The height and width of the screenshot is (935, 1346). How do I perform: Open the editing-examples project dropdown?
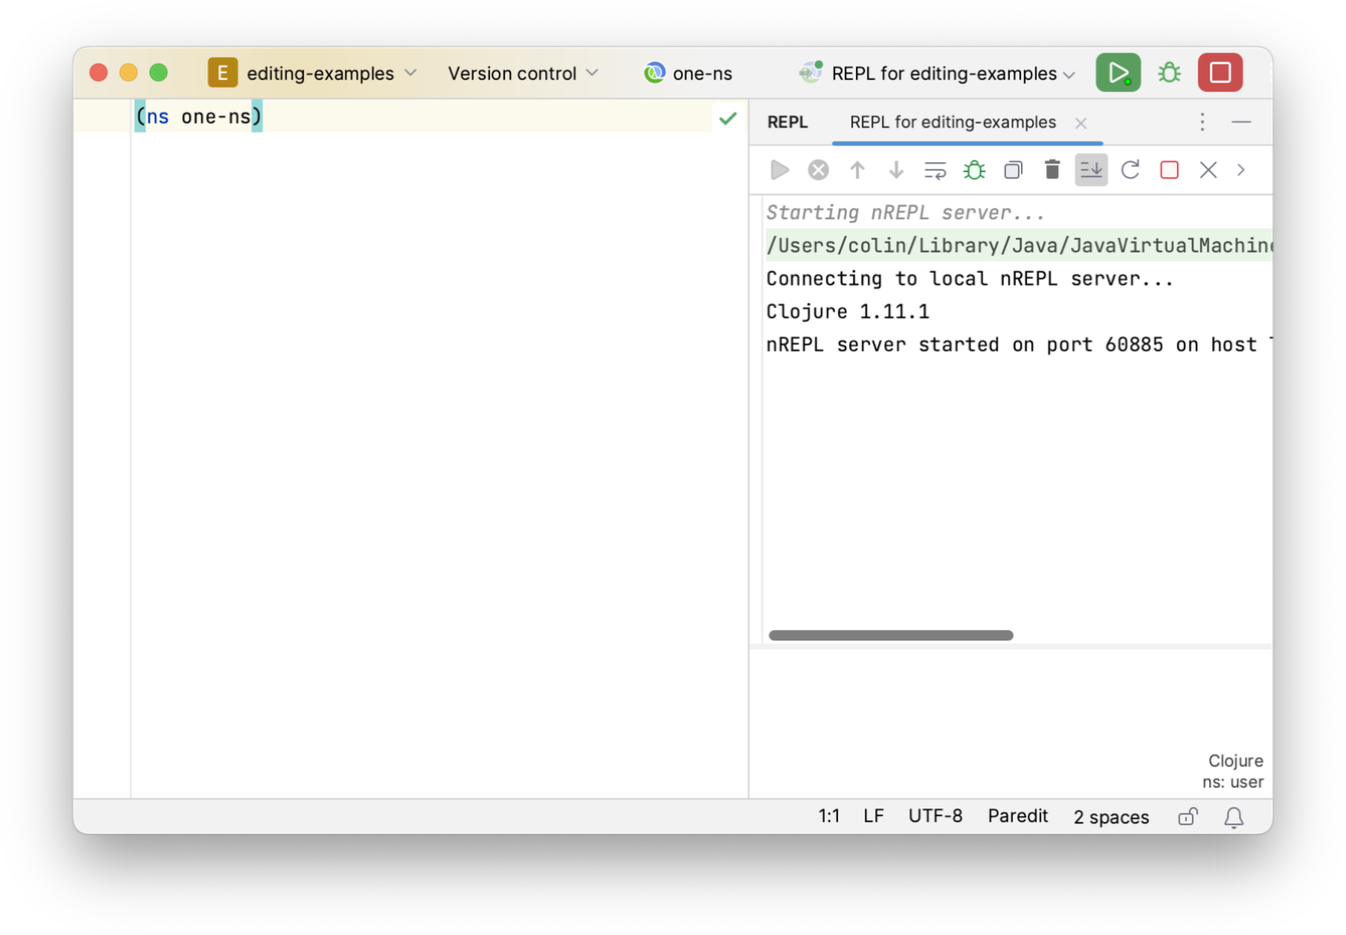[330, 73]
